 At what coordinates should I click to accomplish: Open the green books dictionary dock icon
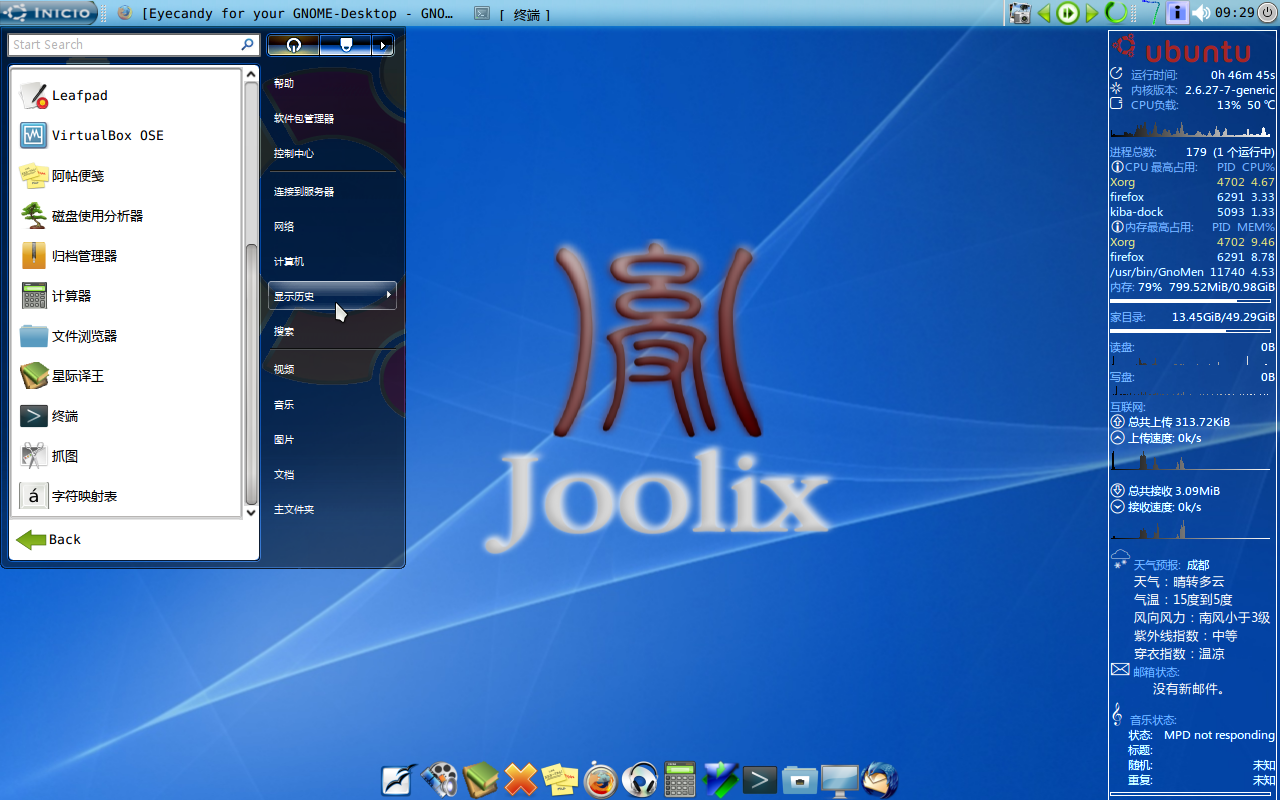click(x=480, y=780)
